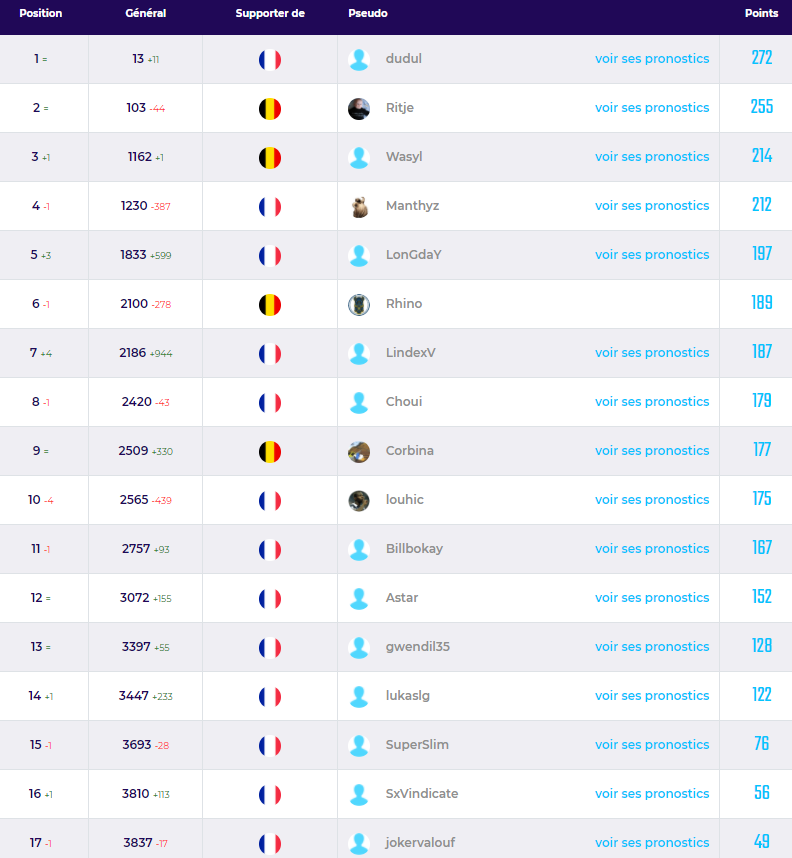792x858 pixels.
Task: Click the French flag next to LonGdaY
Action: (x=270, y=256)
